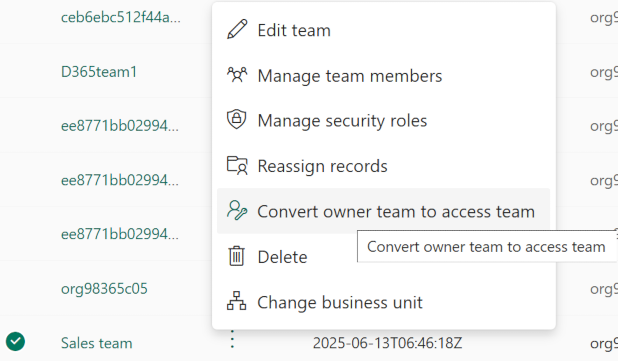Screen dimensions: 618x361
Task: Open Manage security roles option
Action: 342,121
